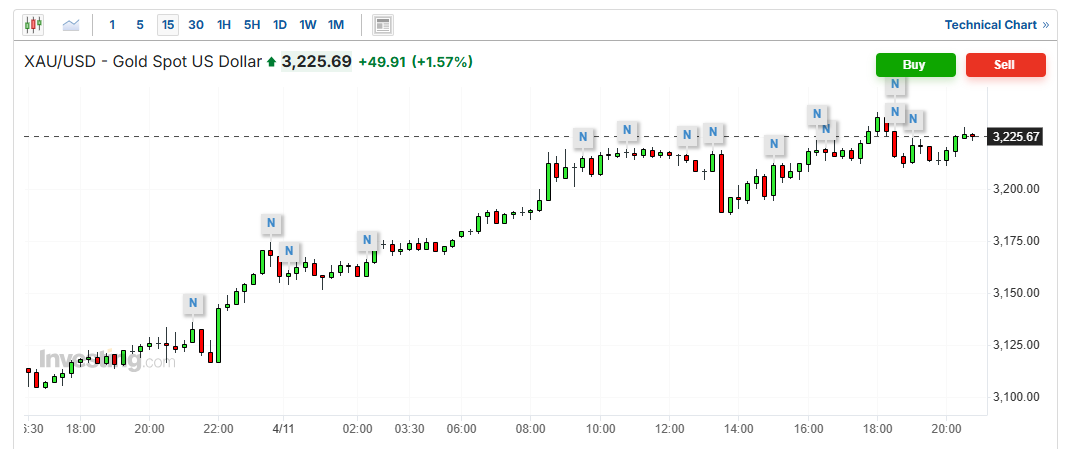Screen dimensions: 1071x449
Task: Select the candlestick chart type icon
Action: click(x=33, y=25)
